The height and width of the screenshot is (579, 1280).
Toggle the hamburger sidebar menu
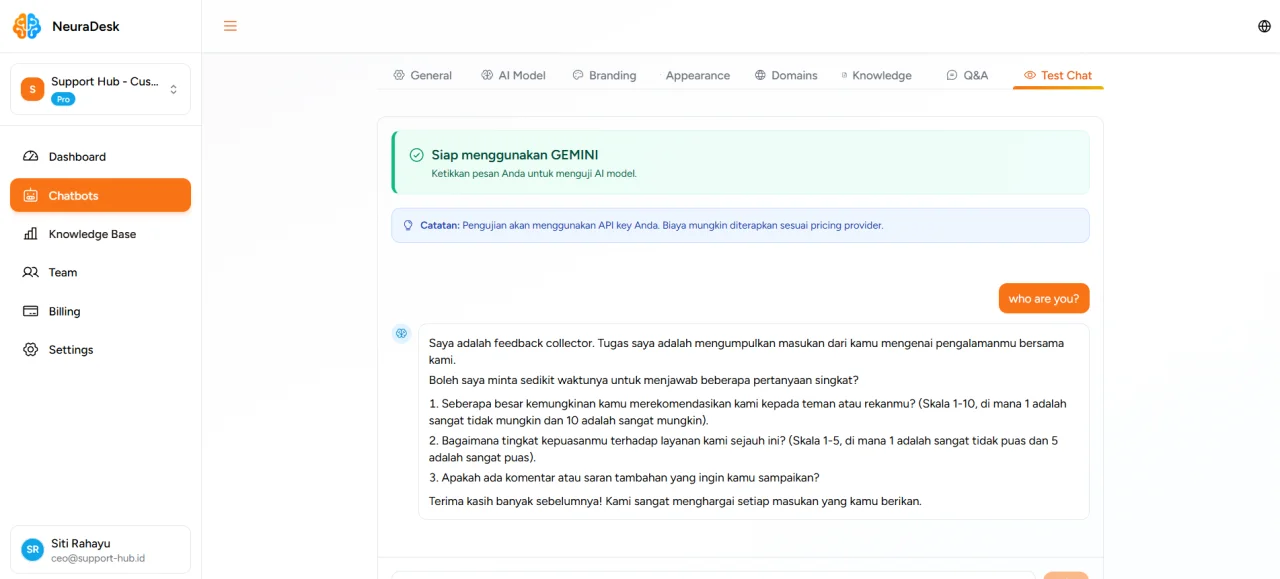point(230,26)
